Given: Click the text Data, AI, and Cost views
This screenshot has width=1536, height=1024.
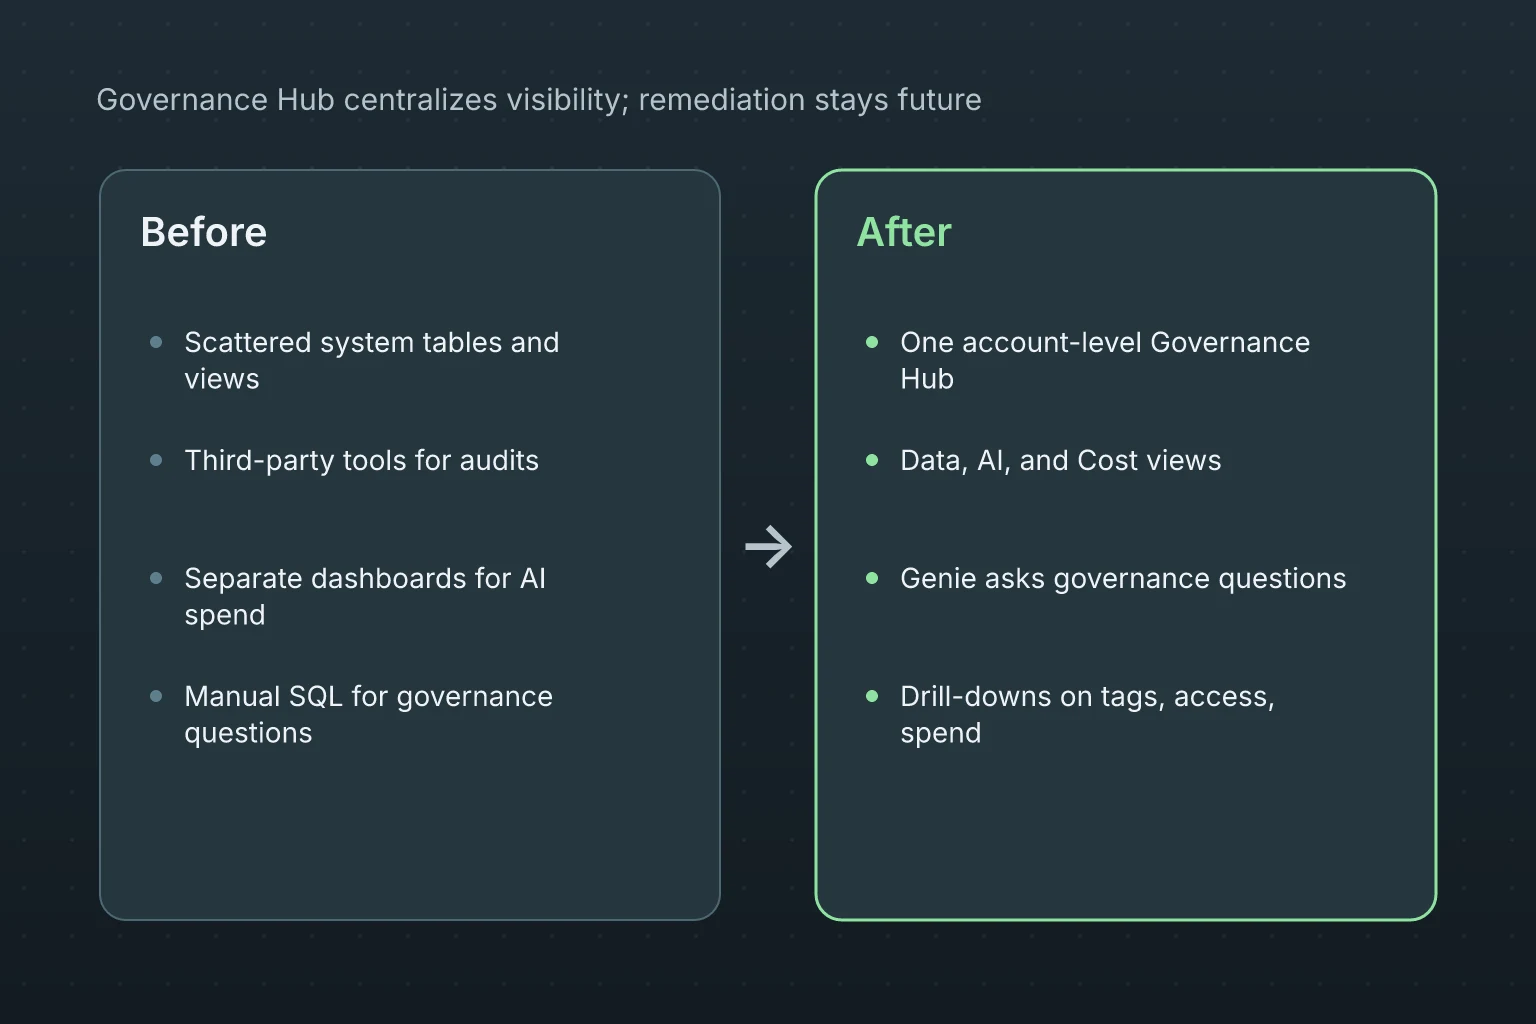Looking at the screenshot, I should [1060, 460].
